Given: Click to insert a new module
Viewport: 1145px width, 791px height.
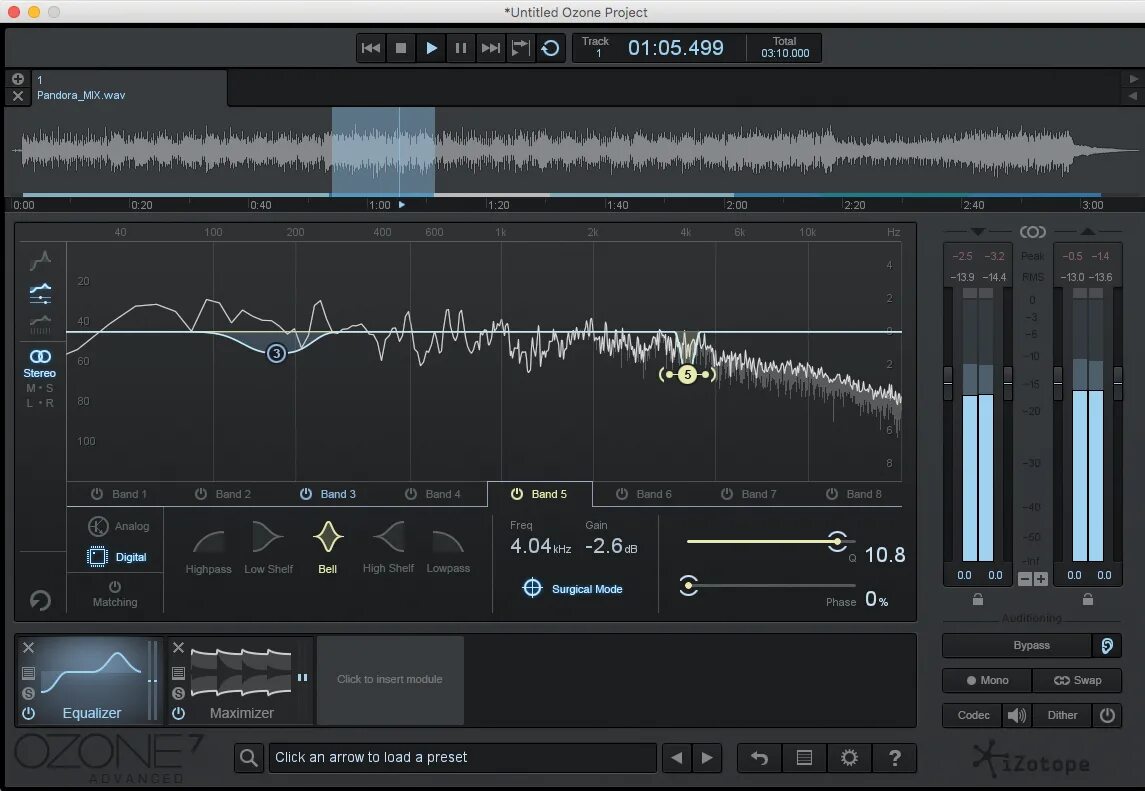Looking at the screenshot, I should [390, 679].
